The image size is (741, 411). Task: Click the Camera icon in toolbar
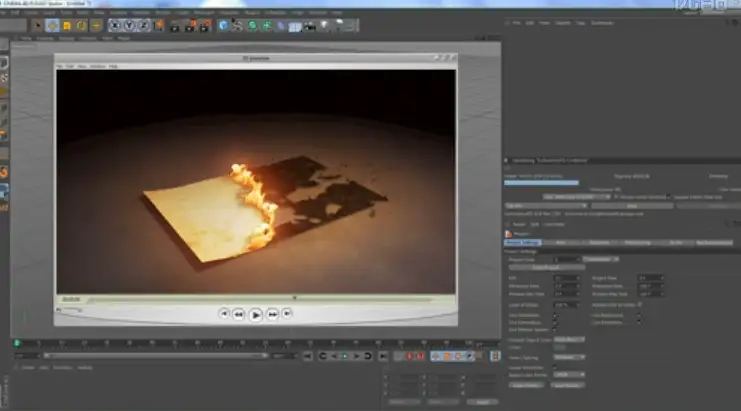(310, 26)
